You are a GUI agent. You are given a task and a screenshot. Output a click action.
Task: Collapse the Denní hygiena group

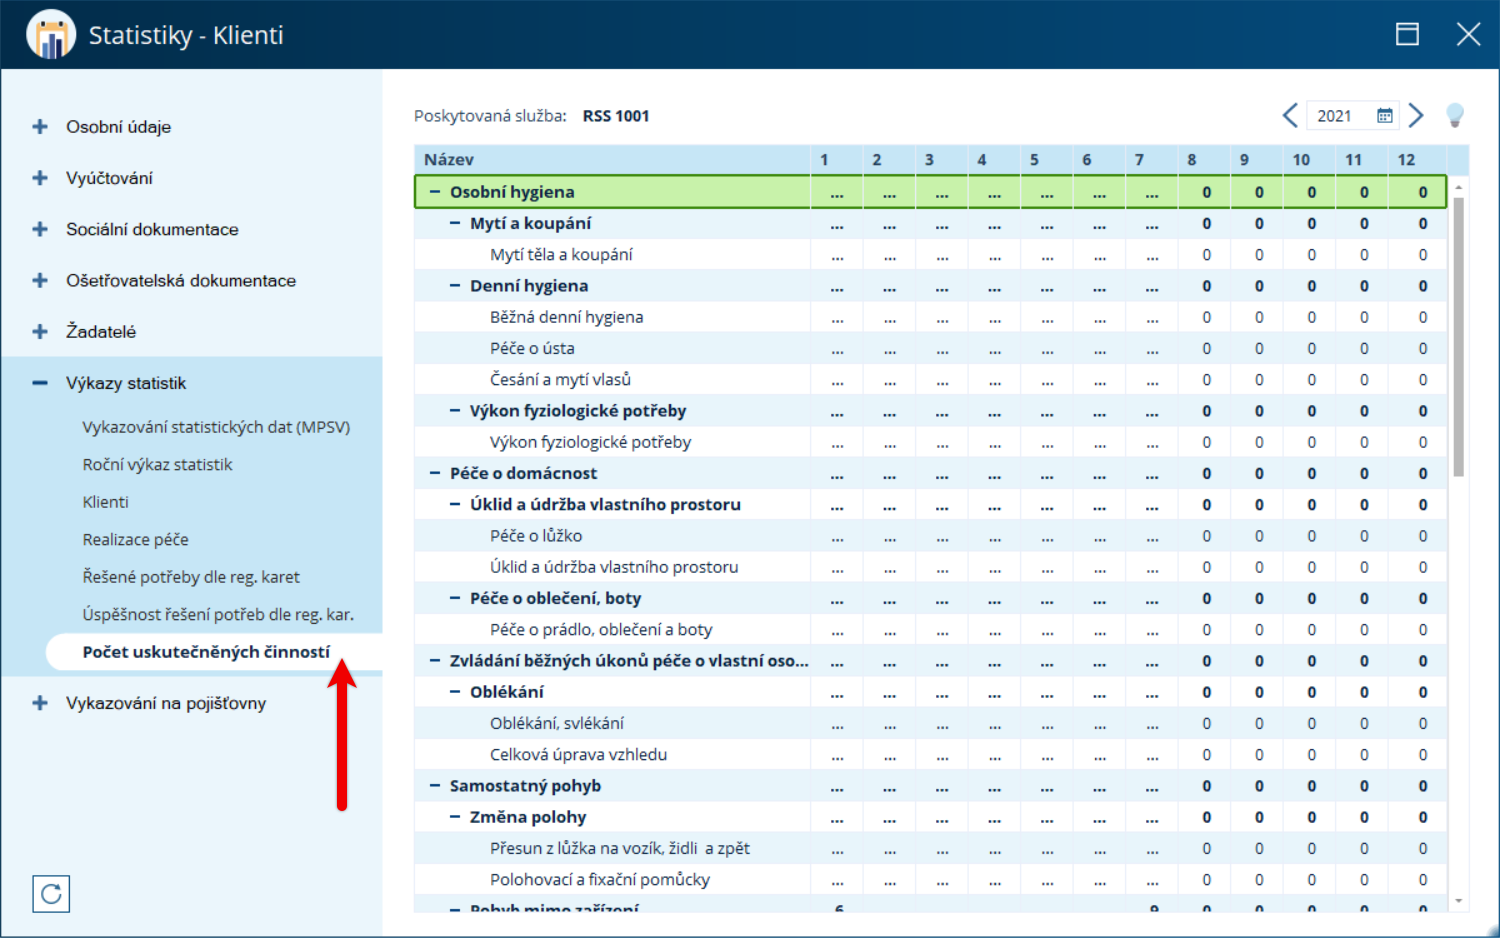(x=455, y=286)
